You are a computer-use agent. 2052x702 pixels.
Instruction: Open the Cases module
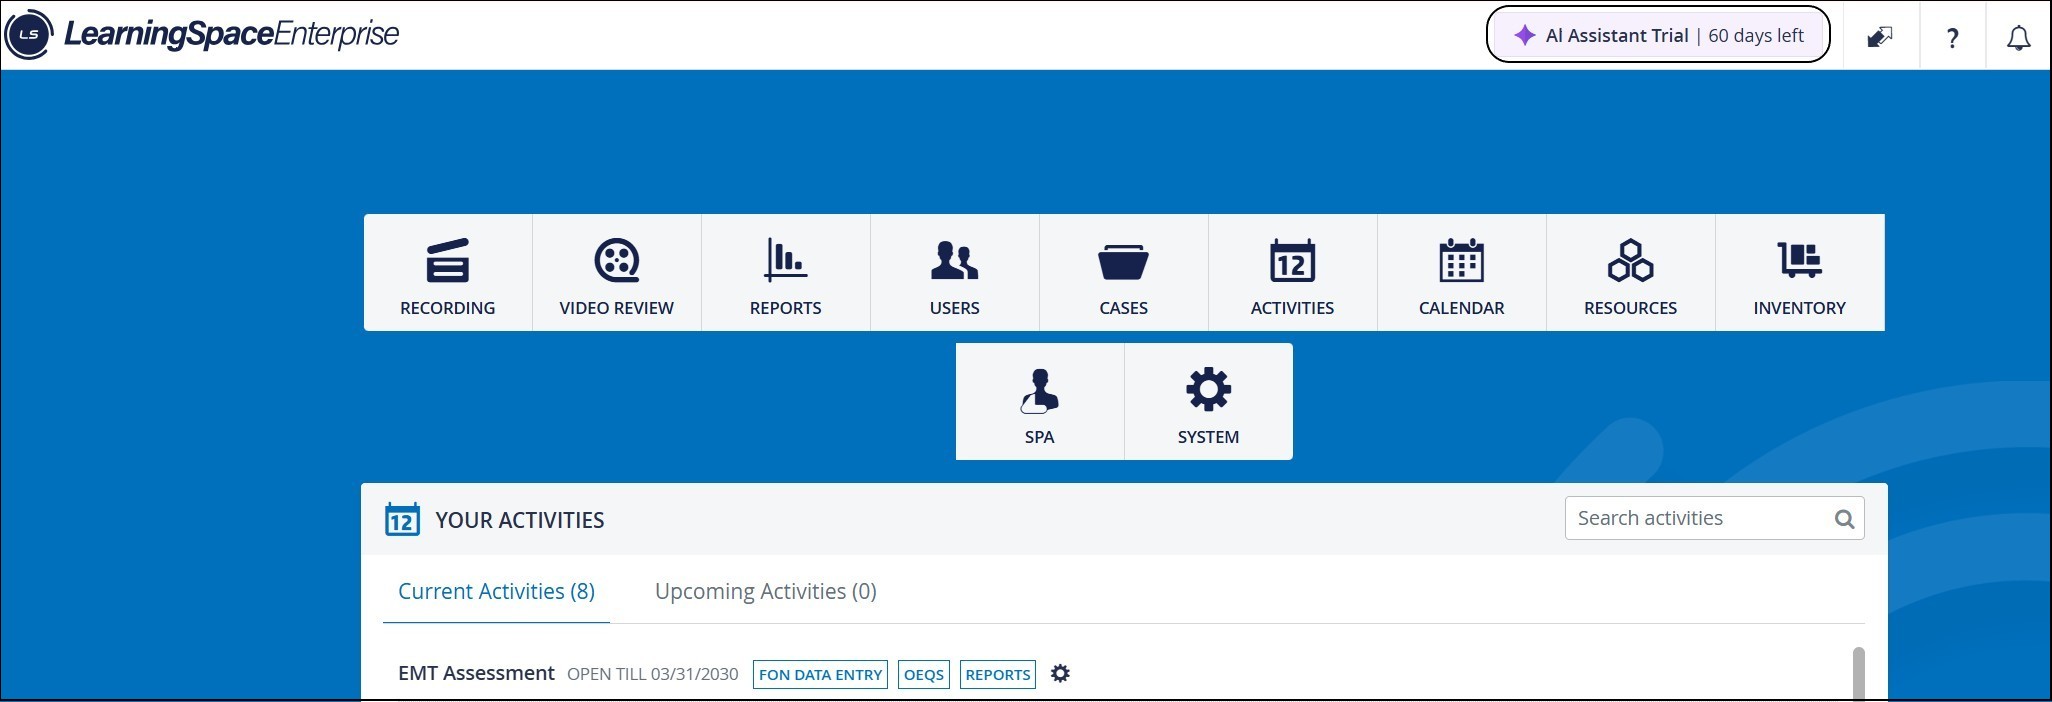(1124, 272)
